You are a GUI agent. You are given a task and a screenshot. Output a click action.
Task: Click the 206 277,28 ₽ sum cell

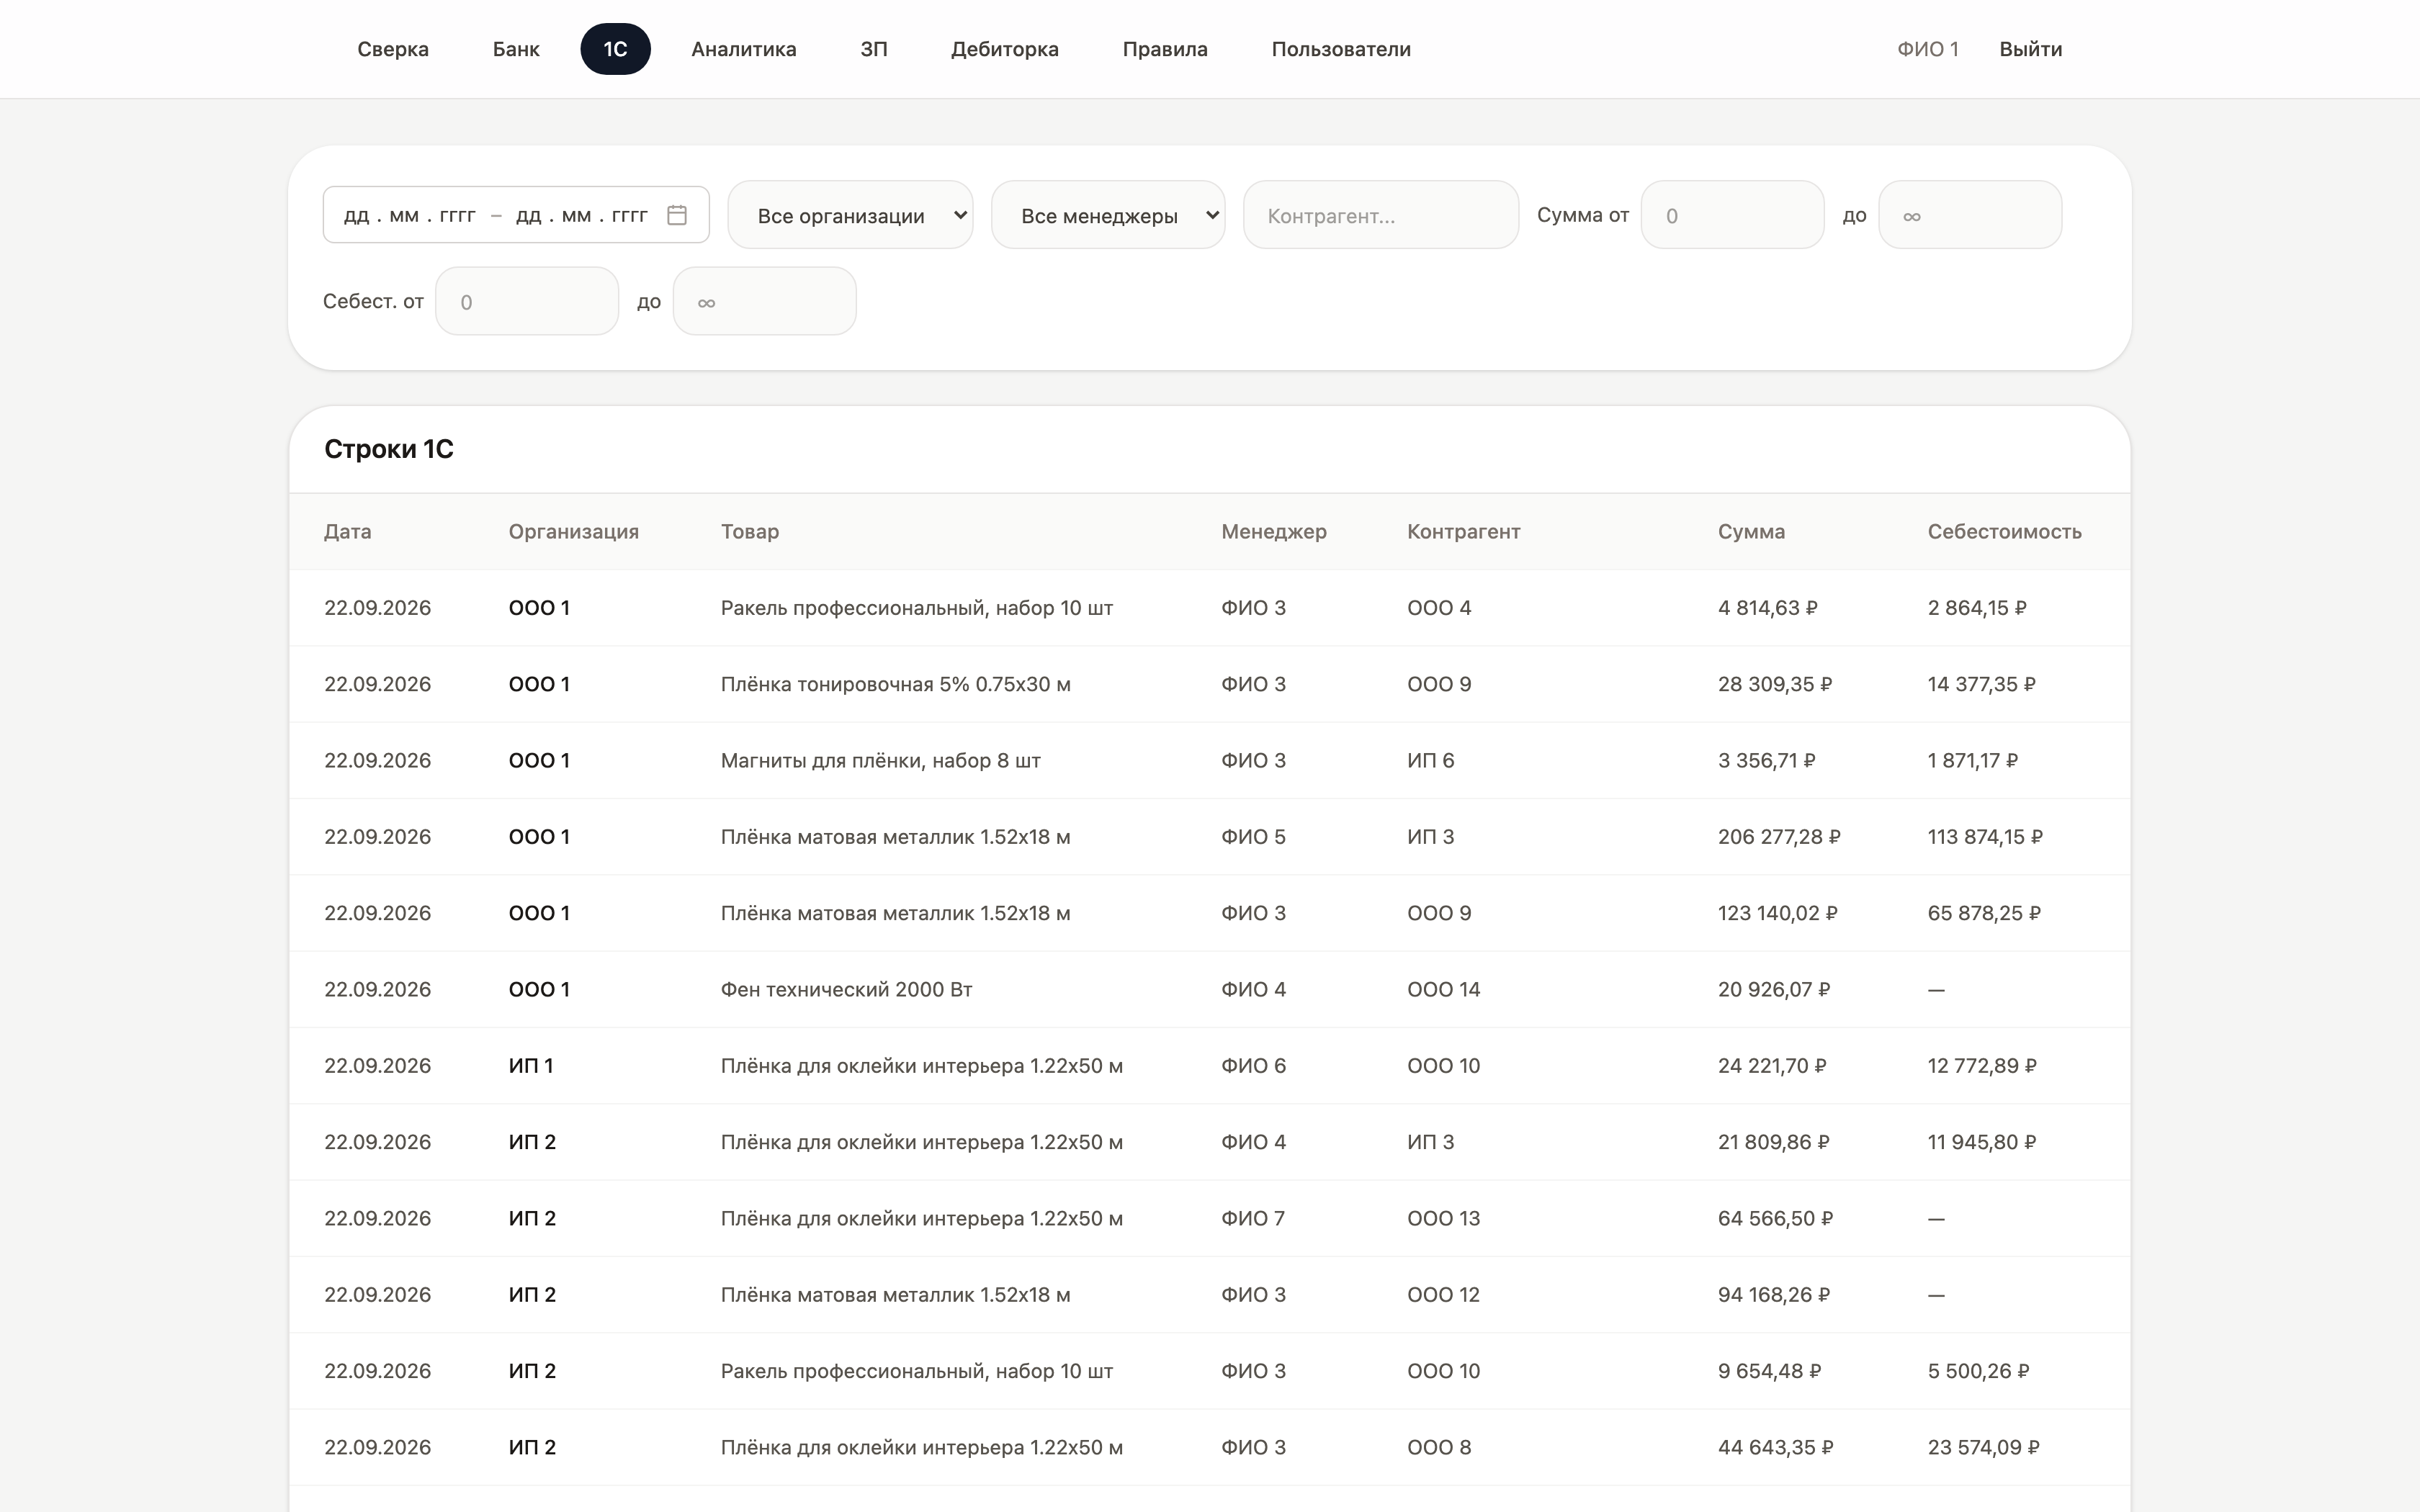click(x=1779, y=837)
